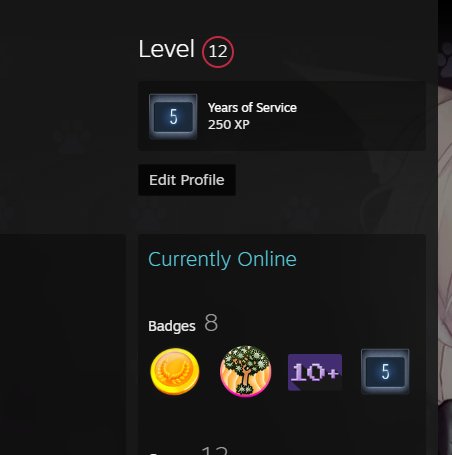This screenshot has height=455, width=452.
Task: Click the 250 XP label
Action: (x=229, y=125)
